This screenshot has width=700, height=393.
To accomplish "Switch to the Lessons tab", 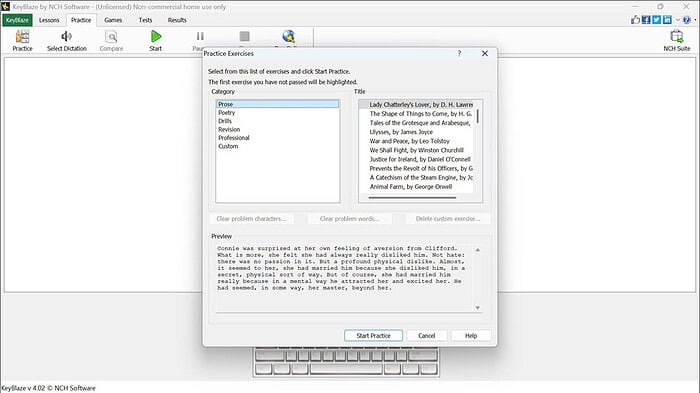I will click(49, 20).
